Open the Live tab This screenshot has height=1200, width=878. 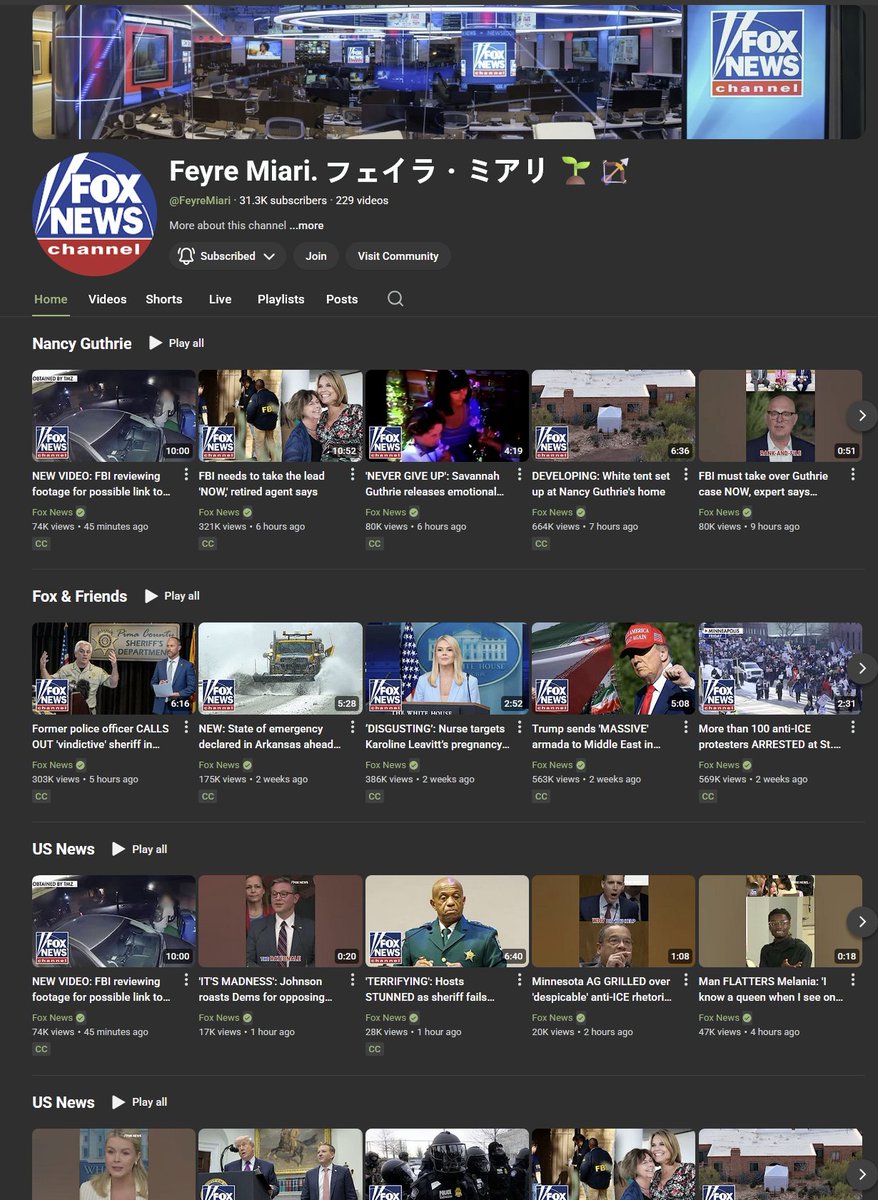[x=220, y=299]
